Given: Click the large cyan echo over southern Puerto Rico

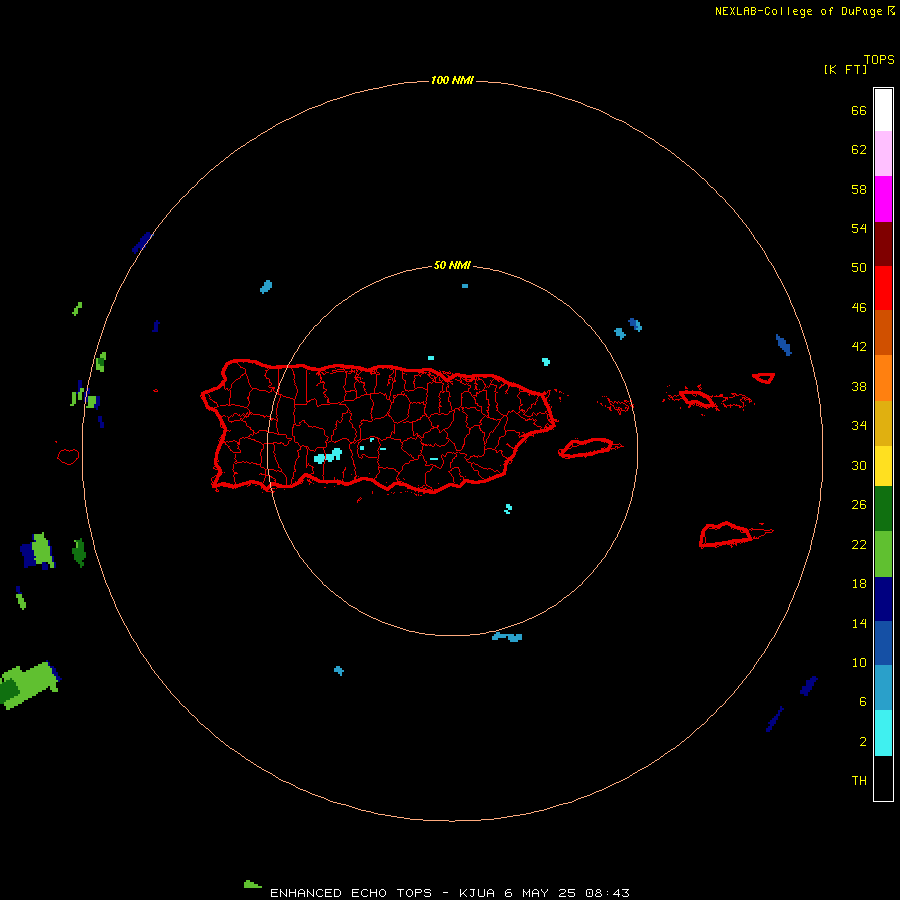Looking at the screenshot, I should (x=328, y=456).
